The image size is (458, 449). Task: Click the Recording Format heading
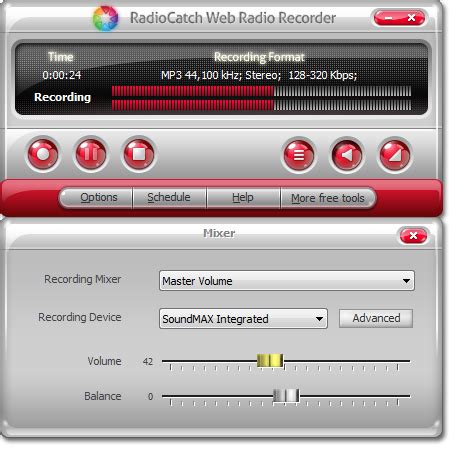pyautogui.click(x=259, y=57)
